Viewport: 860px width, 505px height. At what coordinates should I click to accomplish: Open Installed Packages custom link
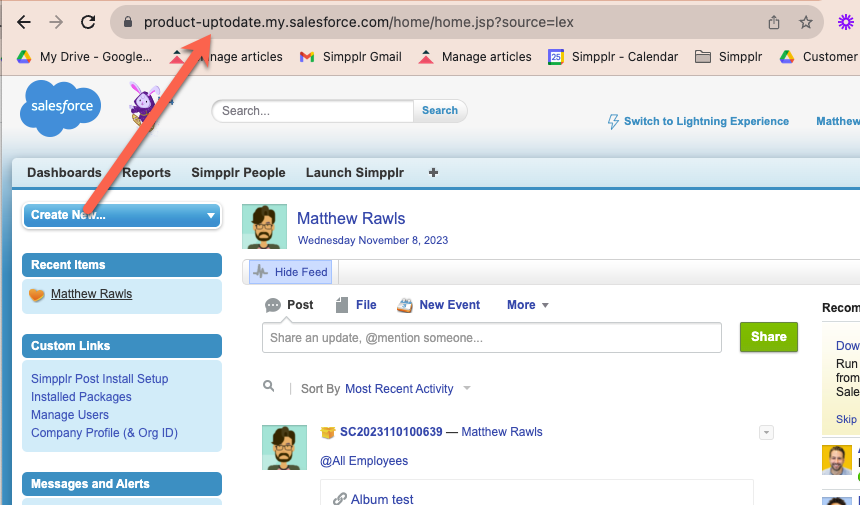coord(81,397)
